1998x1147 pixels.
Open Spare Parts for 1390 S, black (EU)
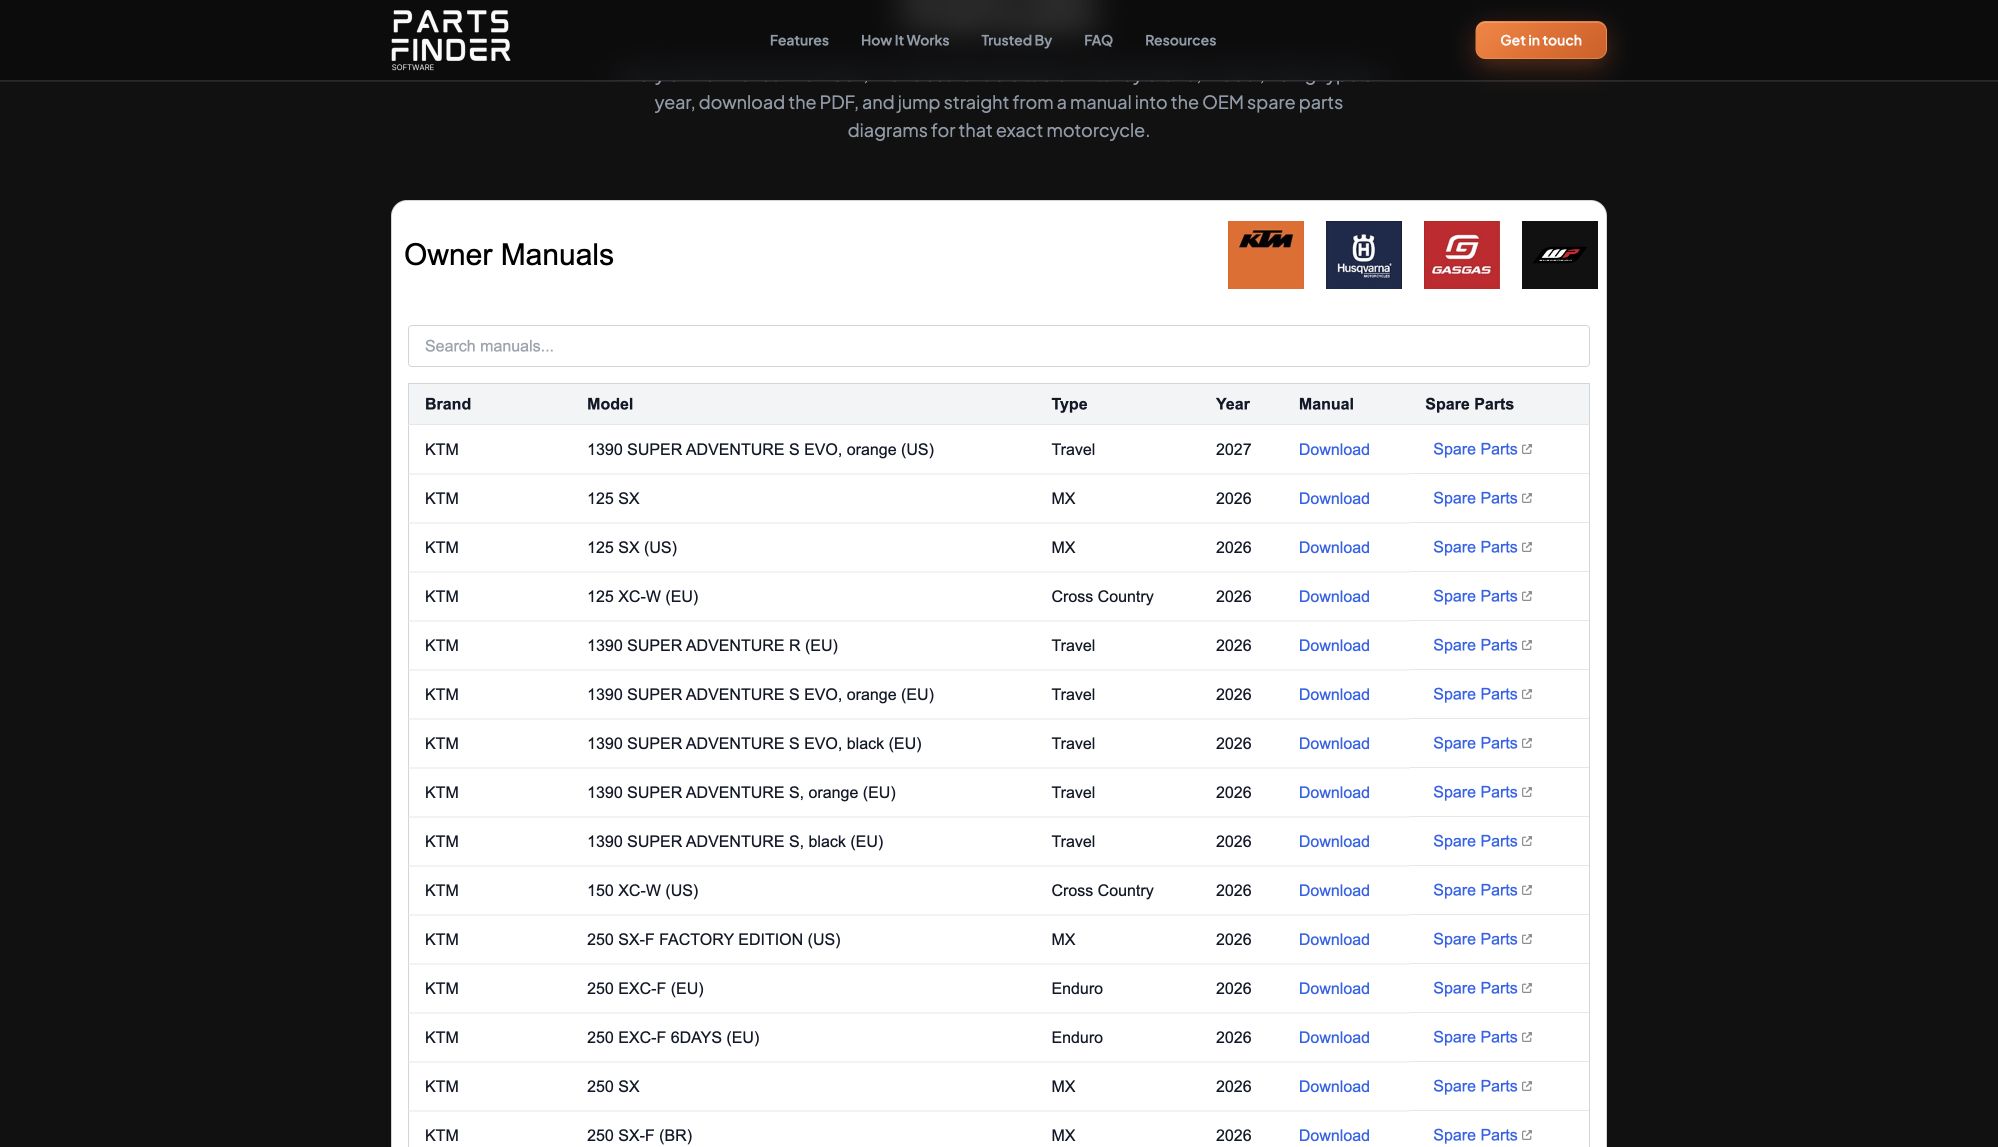coord(1482,842)
